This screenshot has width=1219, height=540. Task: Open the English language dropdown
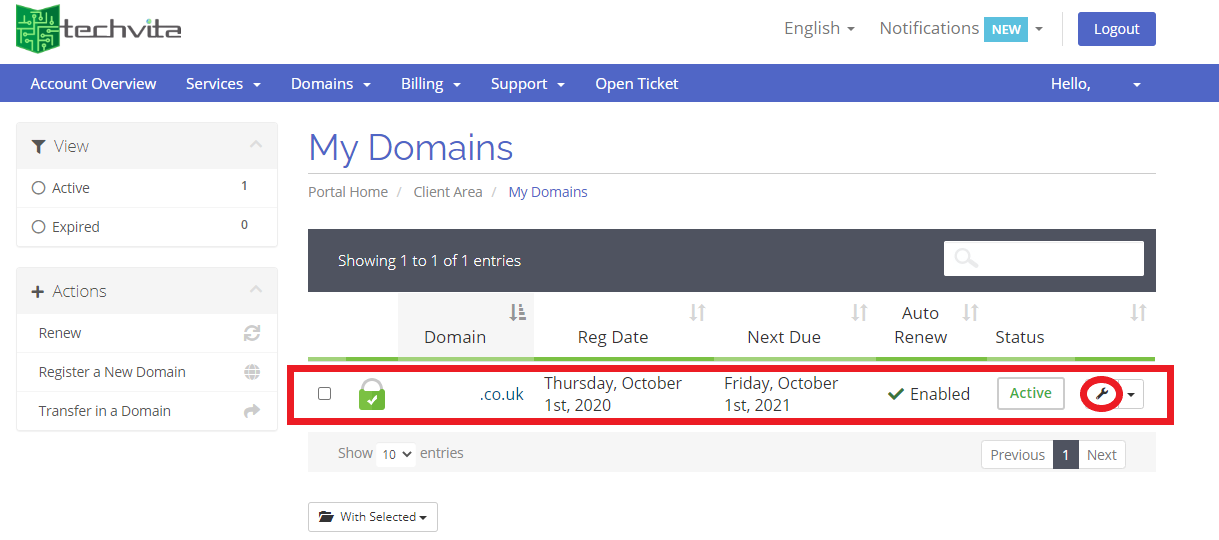(x=819, y=28)
